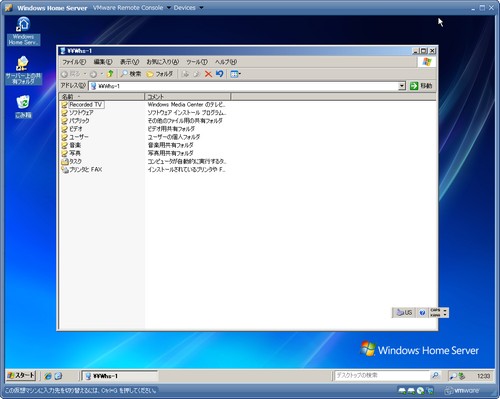Open the お気に入り(A) menu
This screenshot has height=399, width=500.
[x=163, y=62]
